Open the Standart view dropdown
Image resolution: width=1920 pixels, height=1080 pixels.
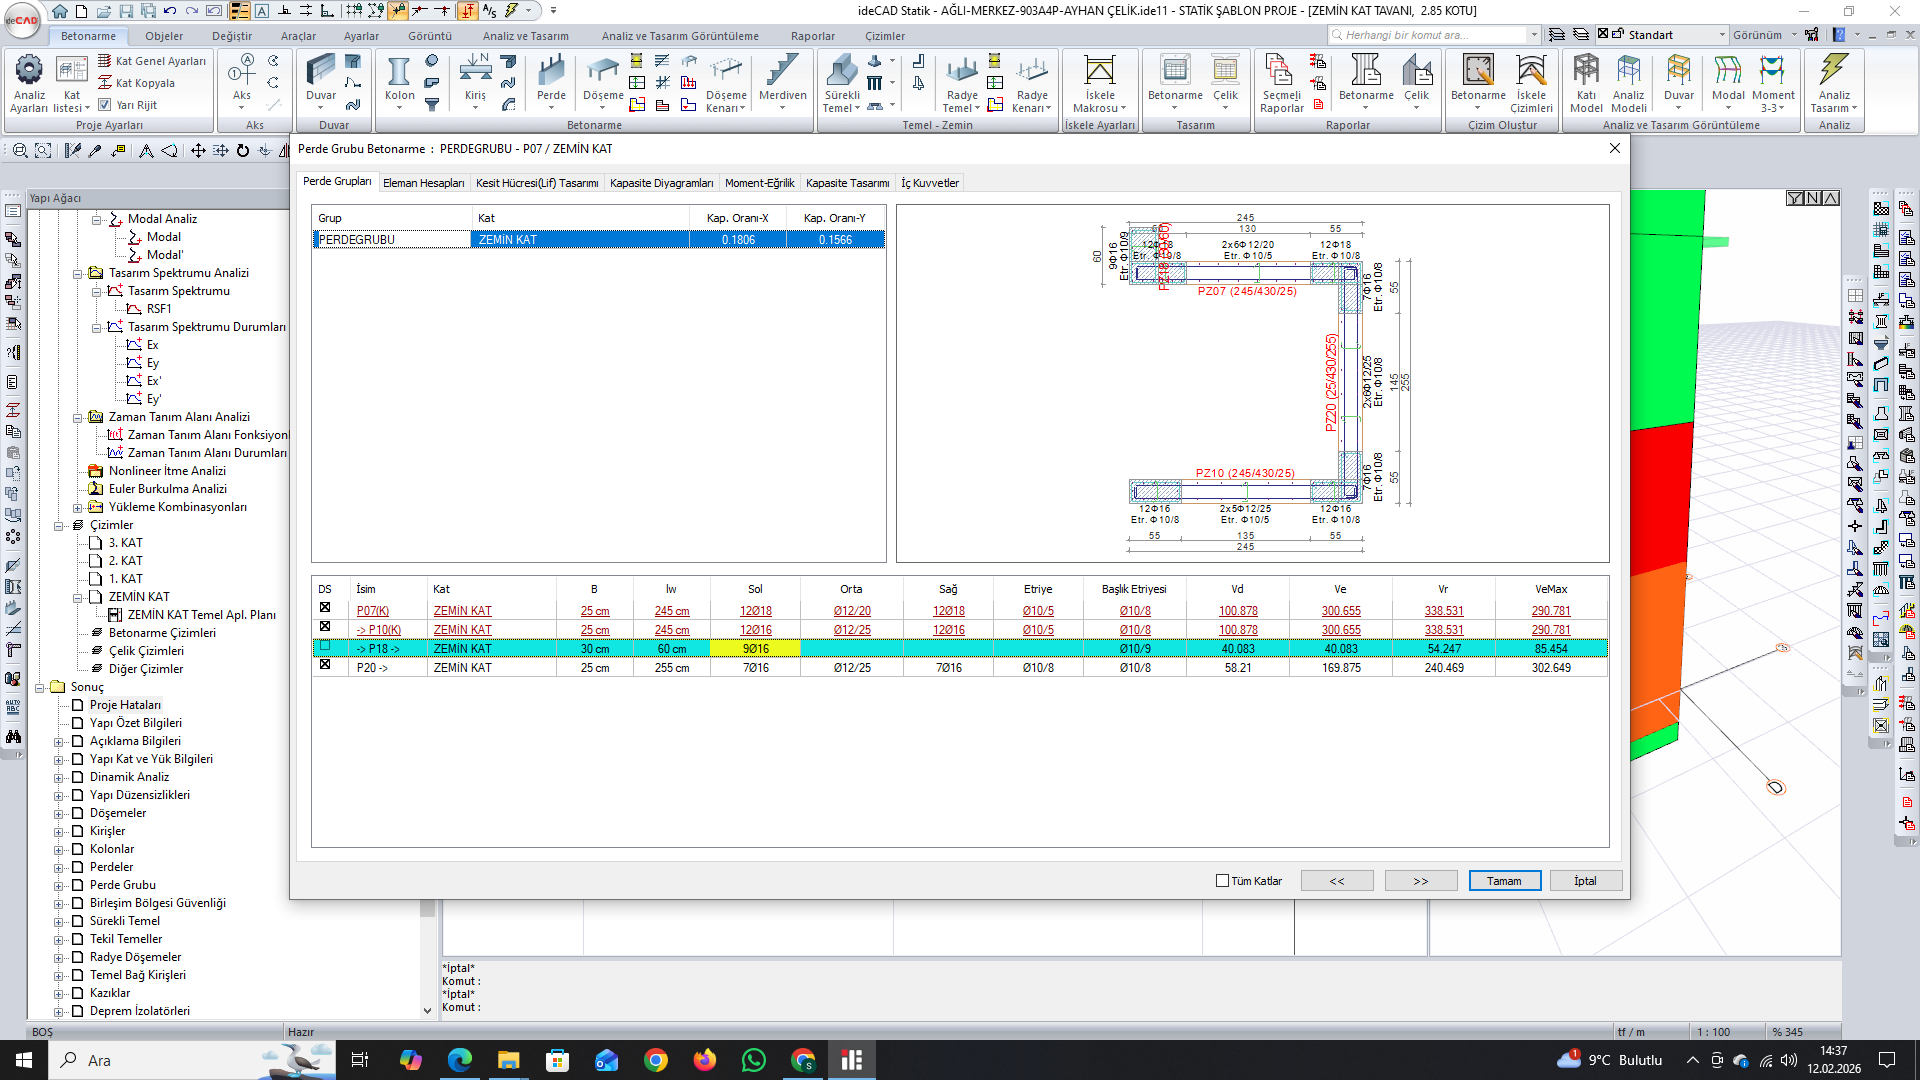pos(1722,35)
